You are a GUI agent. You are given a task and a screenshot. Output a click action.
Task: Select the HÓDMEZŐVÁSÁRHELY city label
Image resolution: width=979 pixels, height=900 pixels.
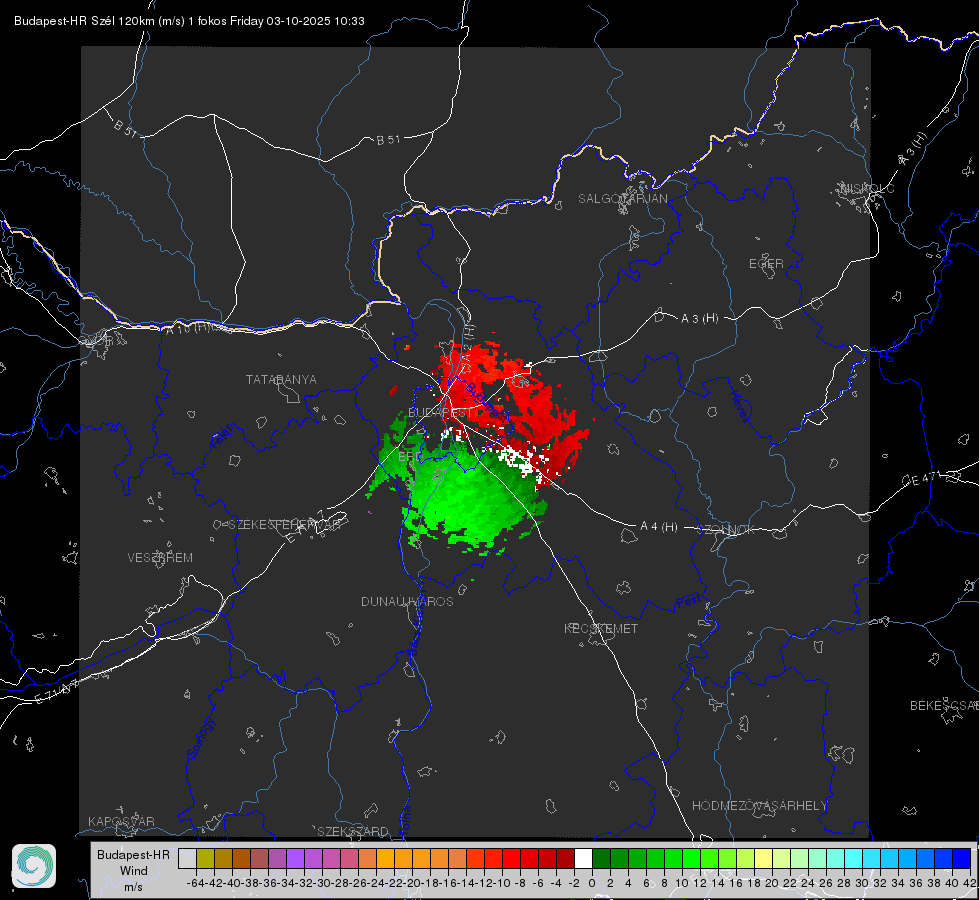759,806
